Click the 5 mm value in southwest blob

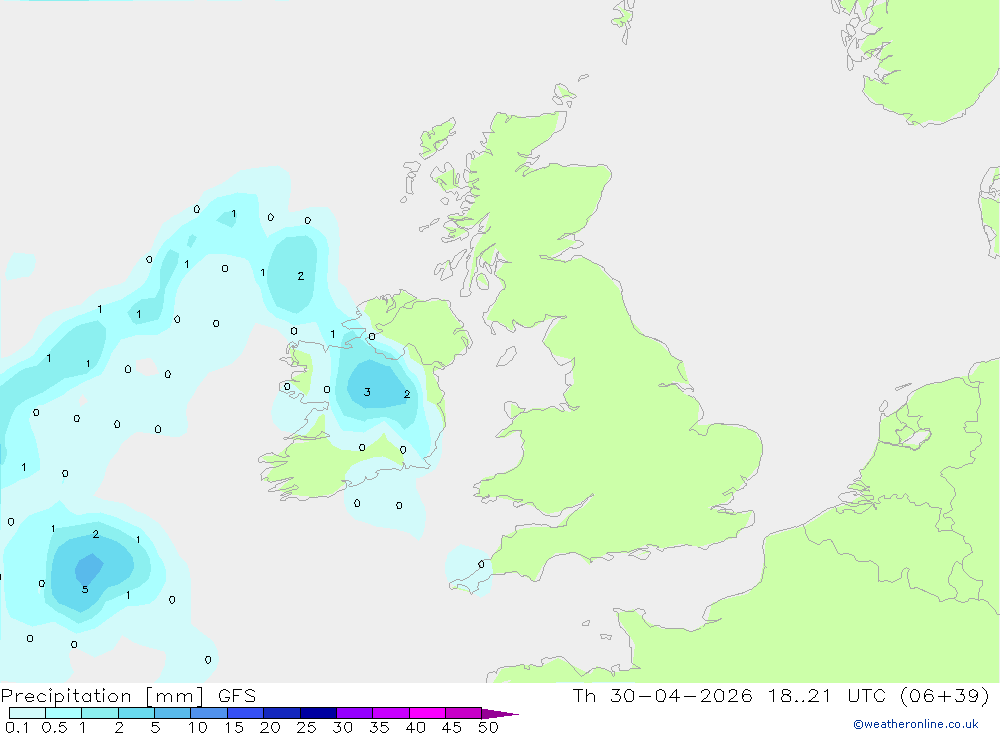point(85,589)
